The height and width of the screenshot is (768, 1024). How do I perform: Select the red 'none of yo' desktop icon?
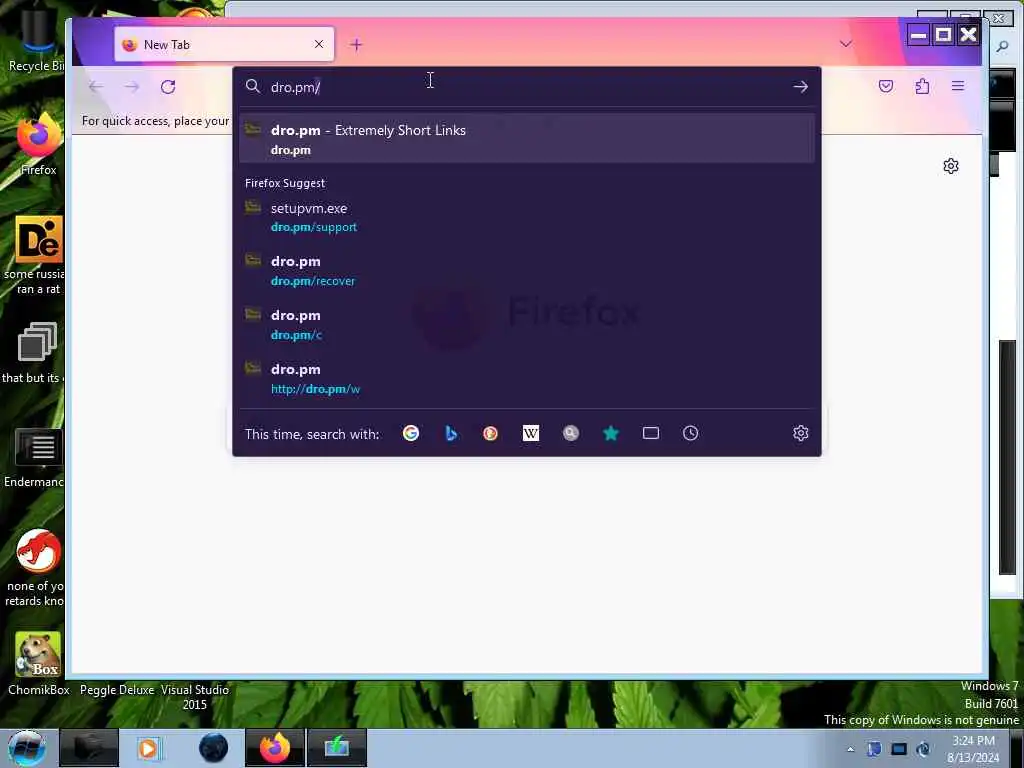tap(37, 568)
